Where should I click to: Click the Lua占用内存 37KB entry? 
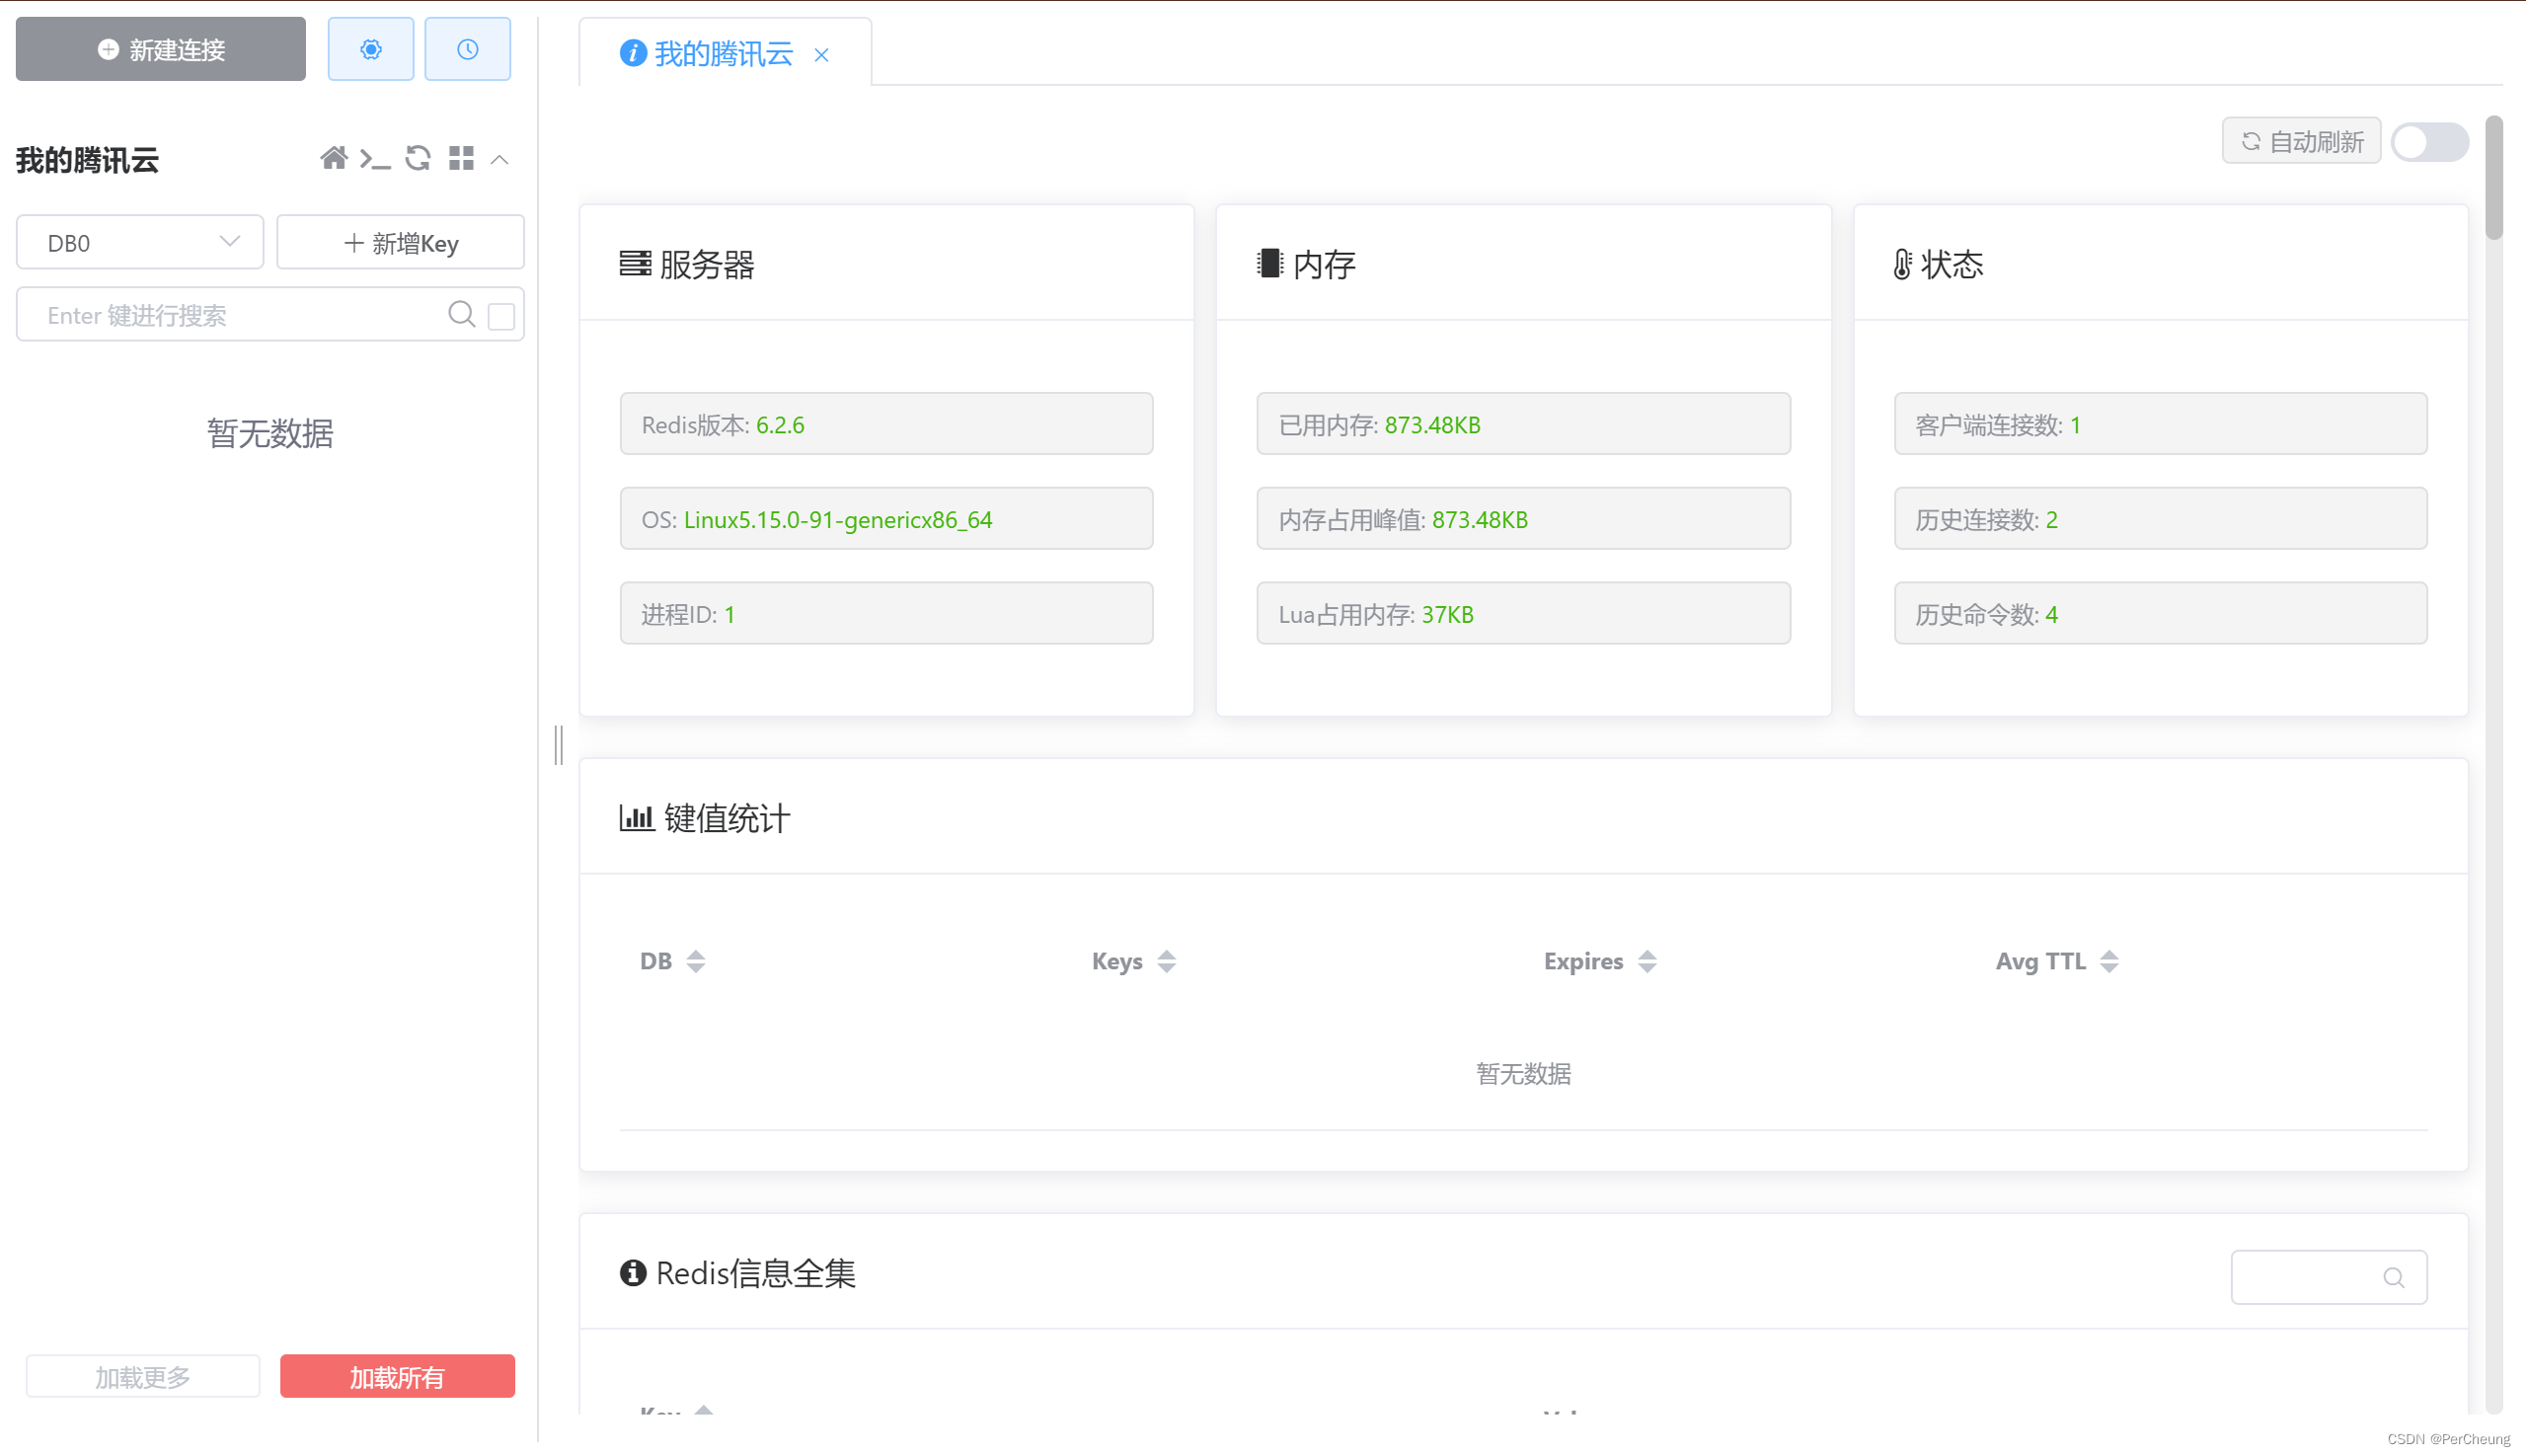[x=1523, y=613]
